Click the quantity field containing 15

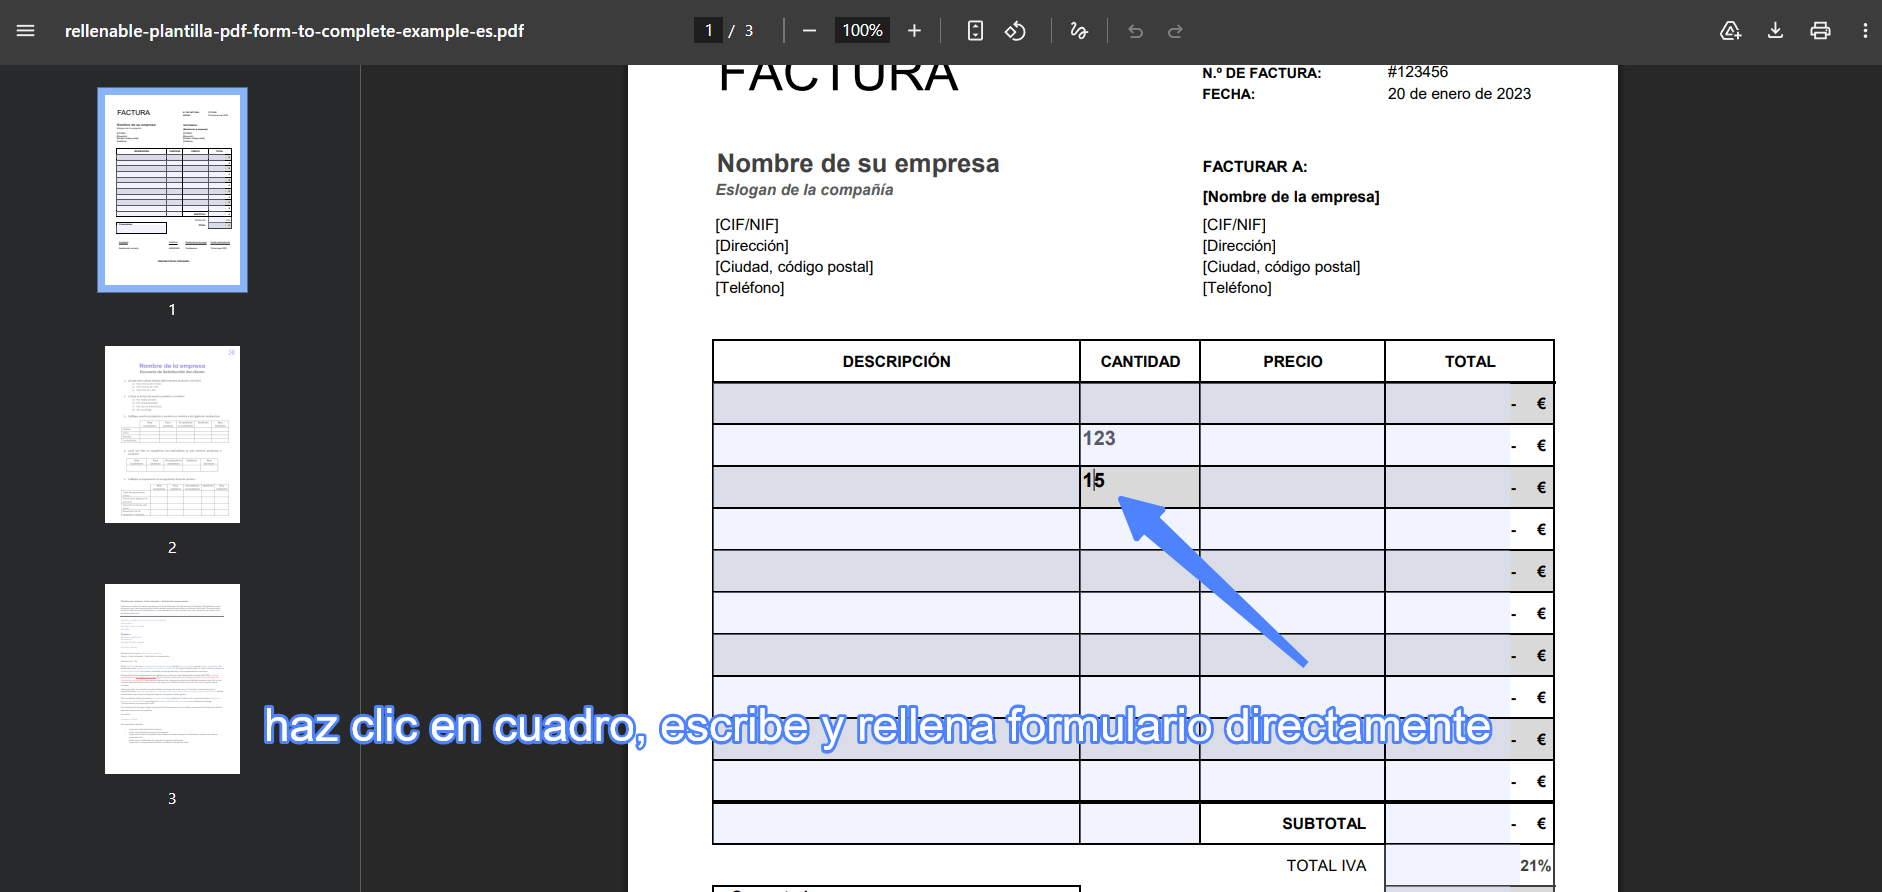point(1140,487)
